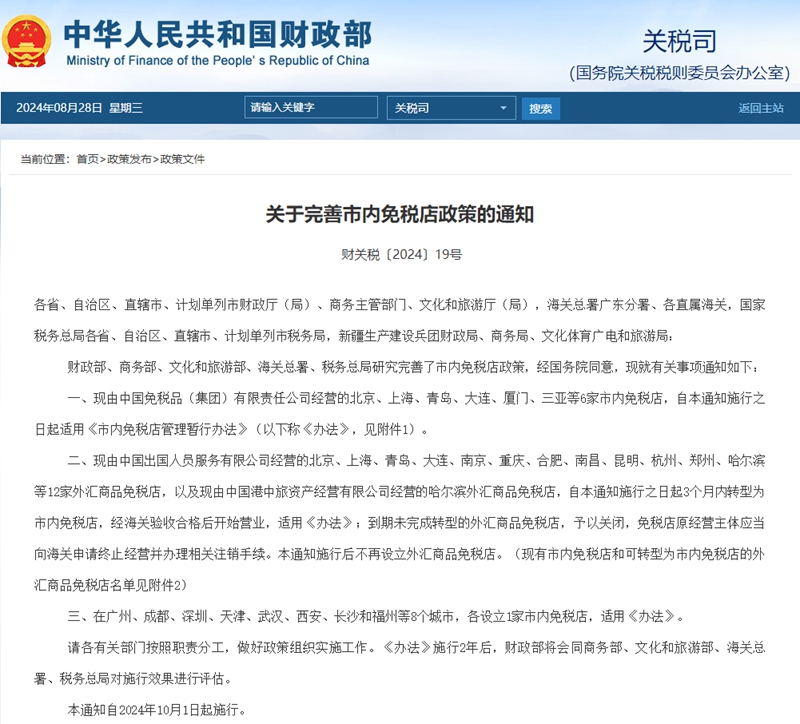The height and width of the screenshot is (724, 800).
Task: Open the 关税司 dropdown selector
Action: [451, 108]
